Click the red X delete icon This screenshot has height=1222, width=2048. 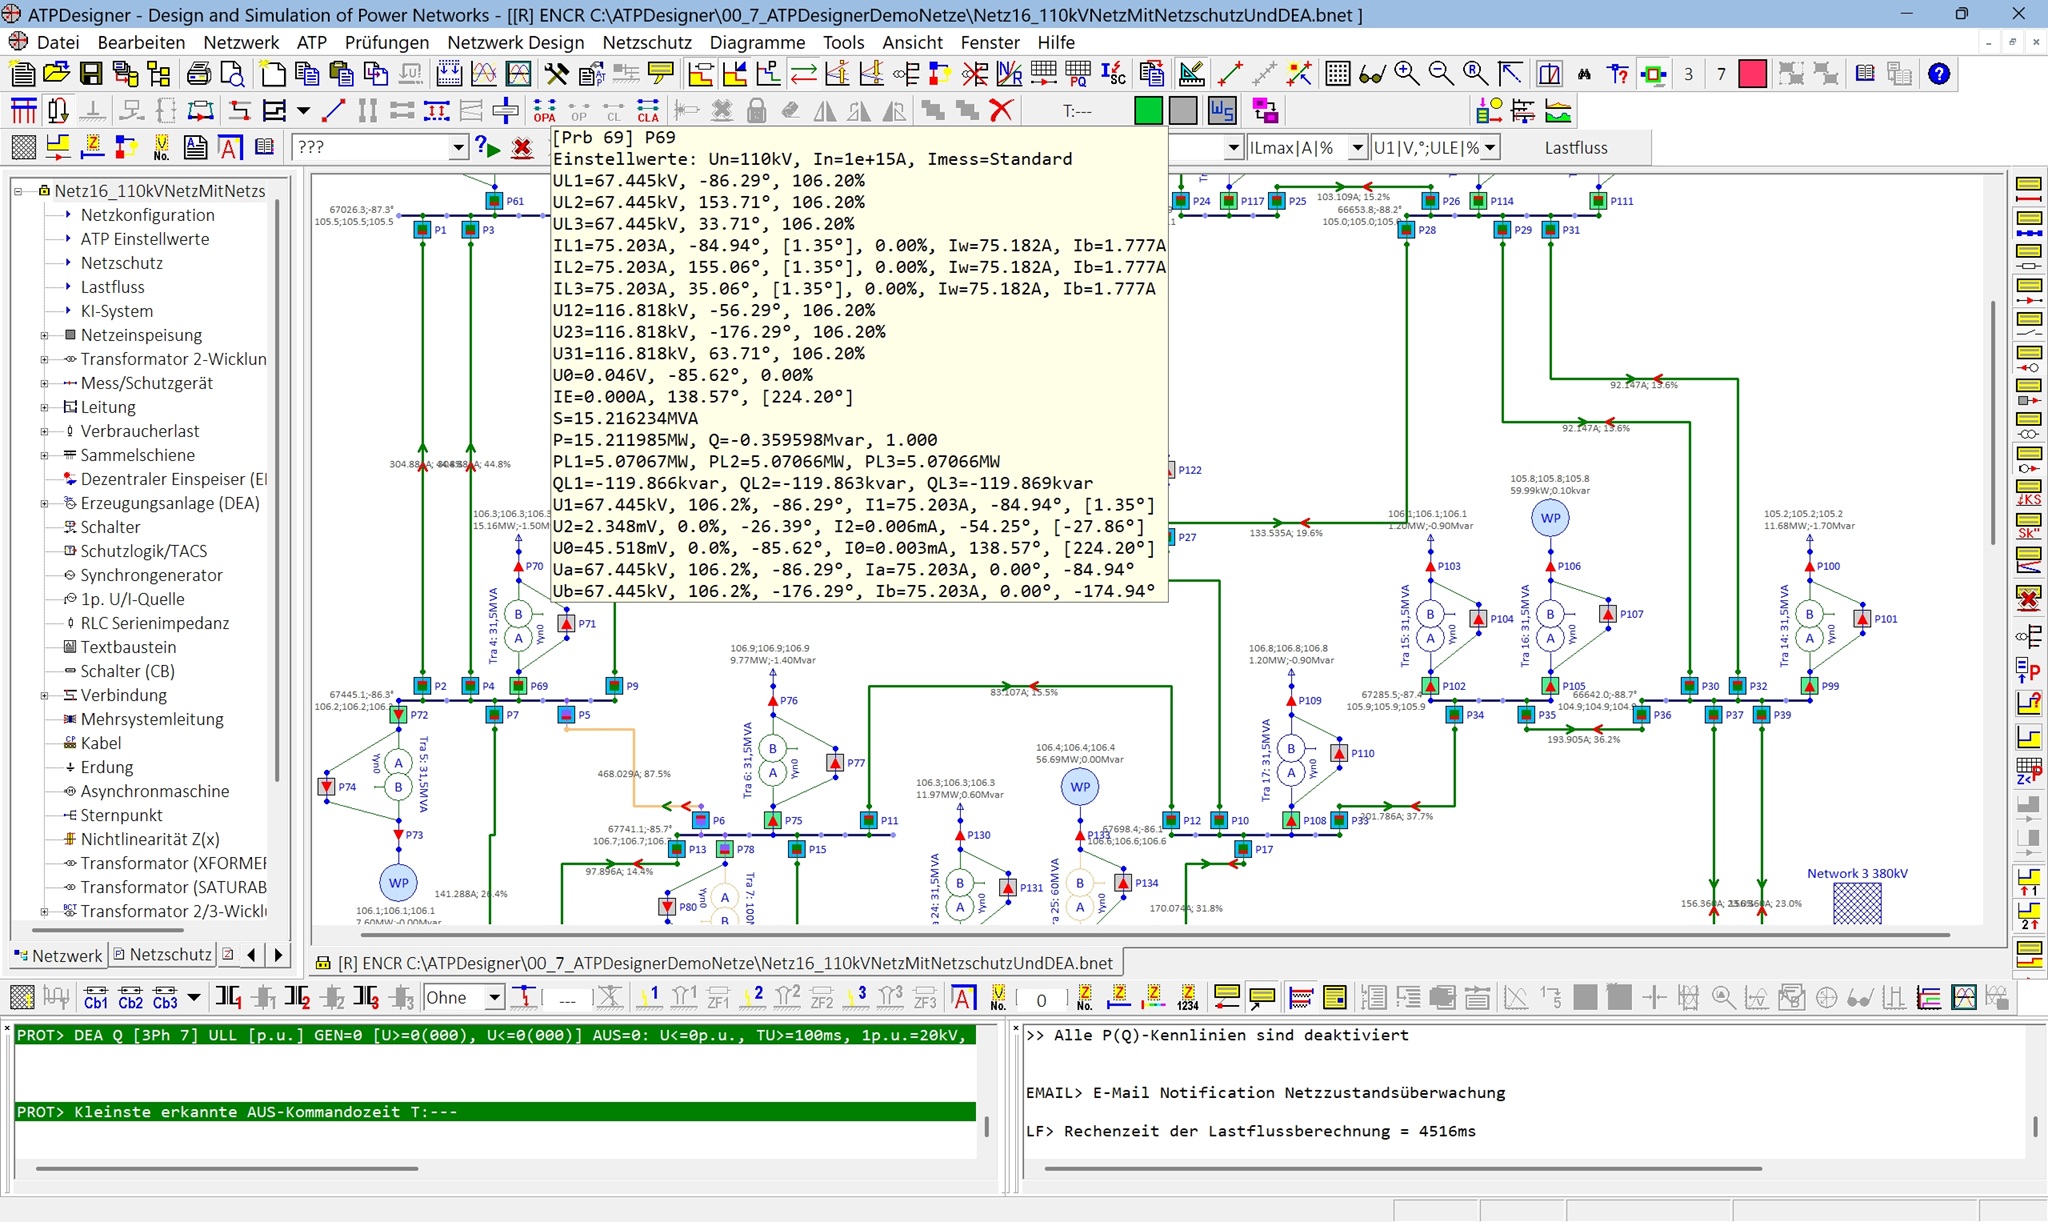(x=1001, y=110)
